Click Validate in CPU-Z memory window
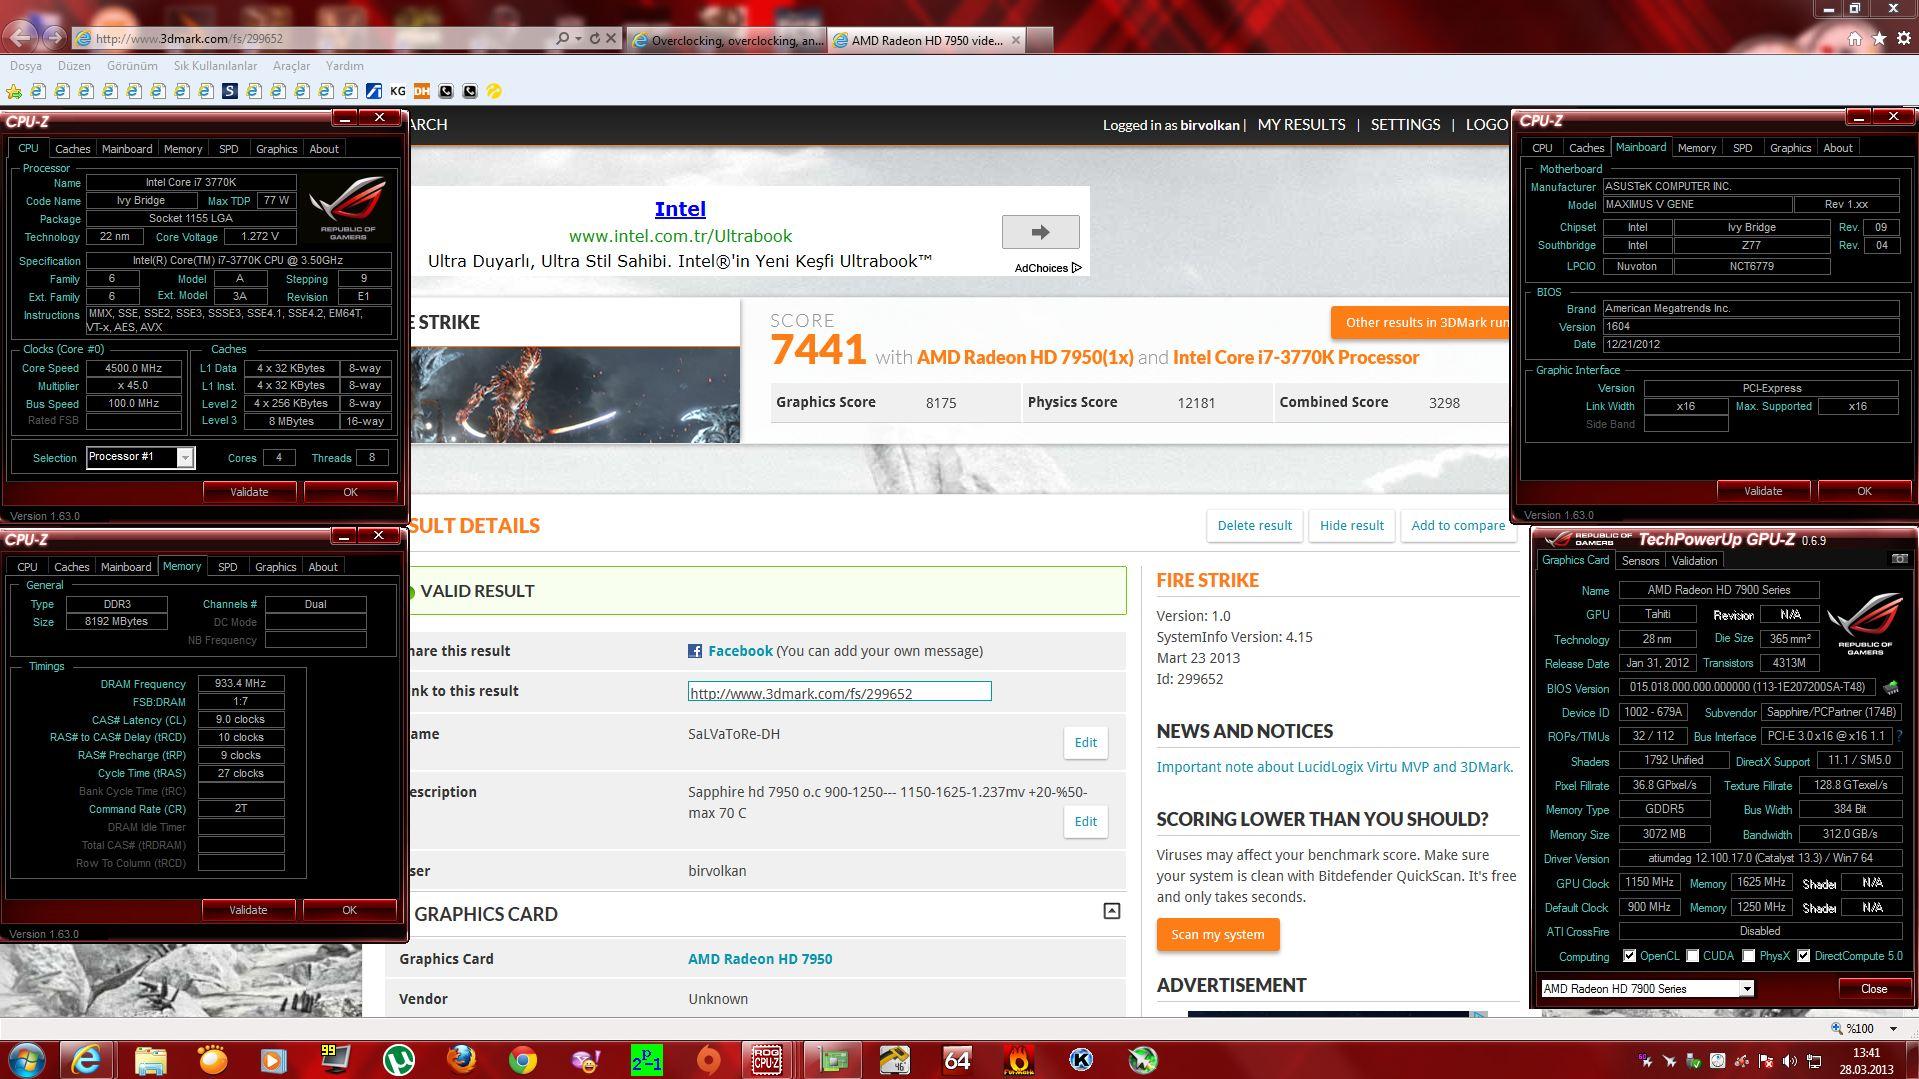1919x1079 pixels. pyautogui.click(x=248, y=910)
